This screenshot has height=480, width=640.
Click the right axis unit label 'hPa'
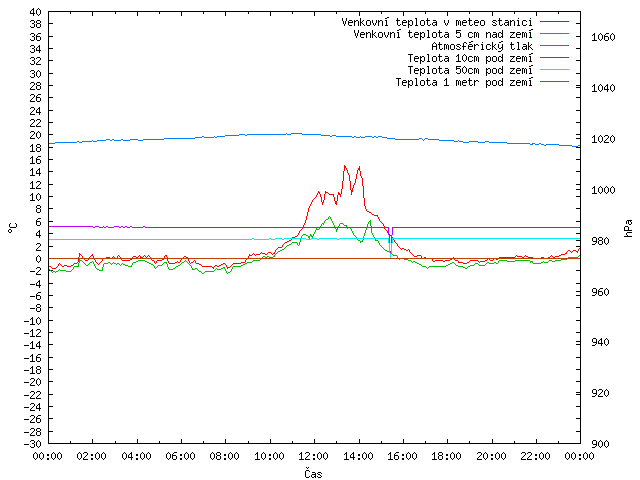click(x=628, y=228)
